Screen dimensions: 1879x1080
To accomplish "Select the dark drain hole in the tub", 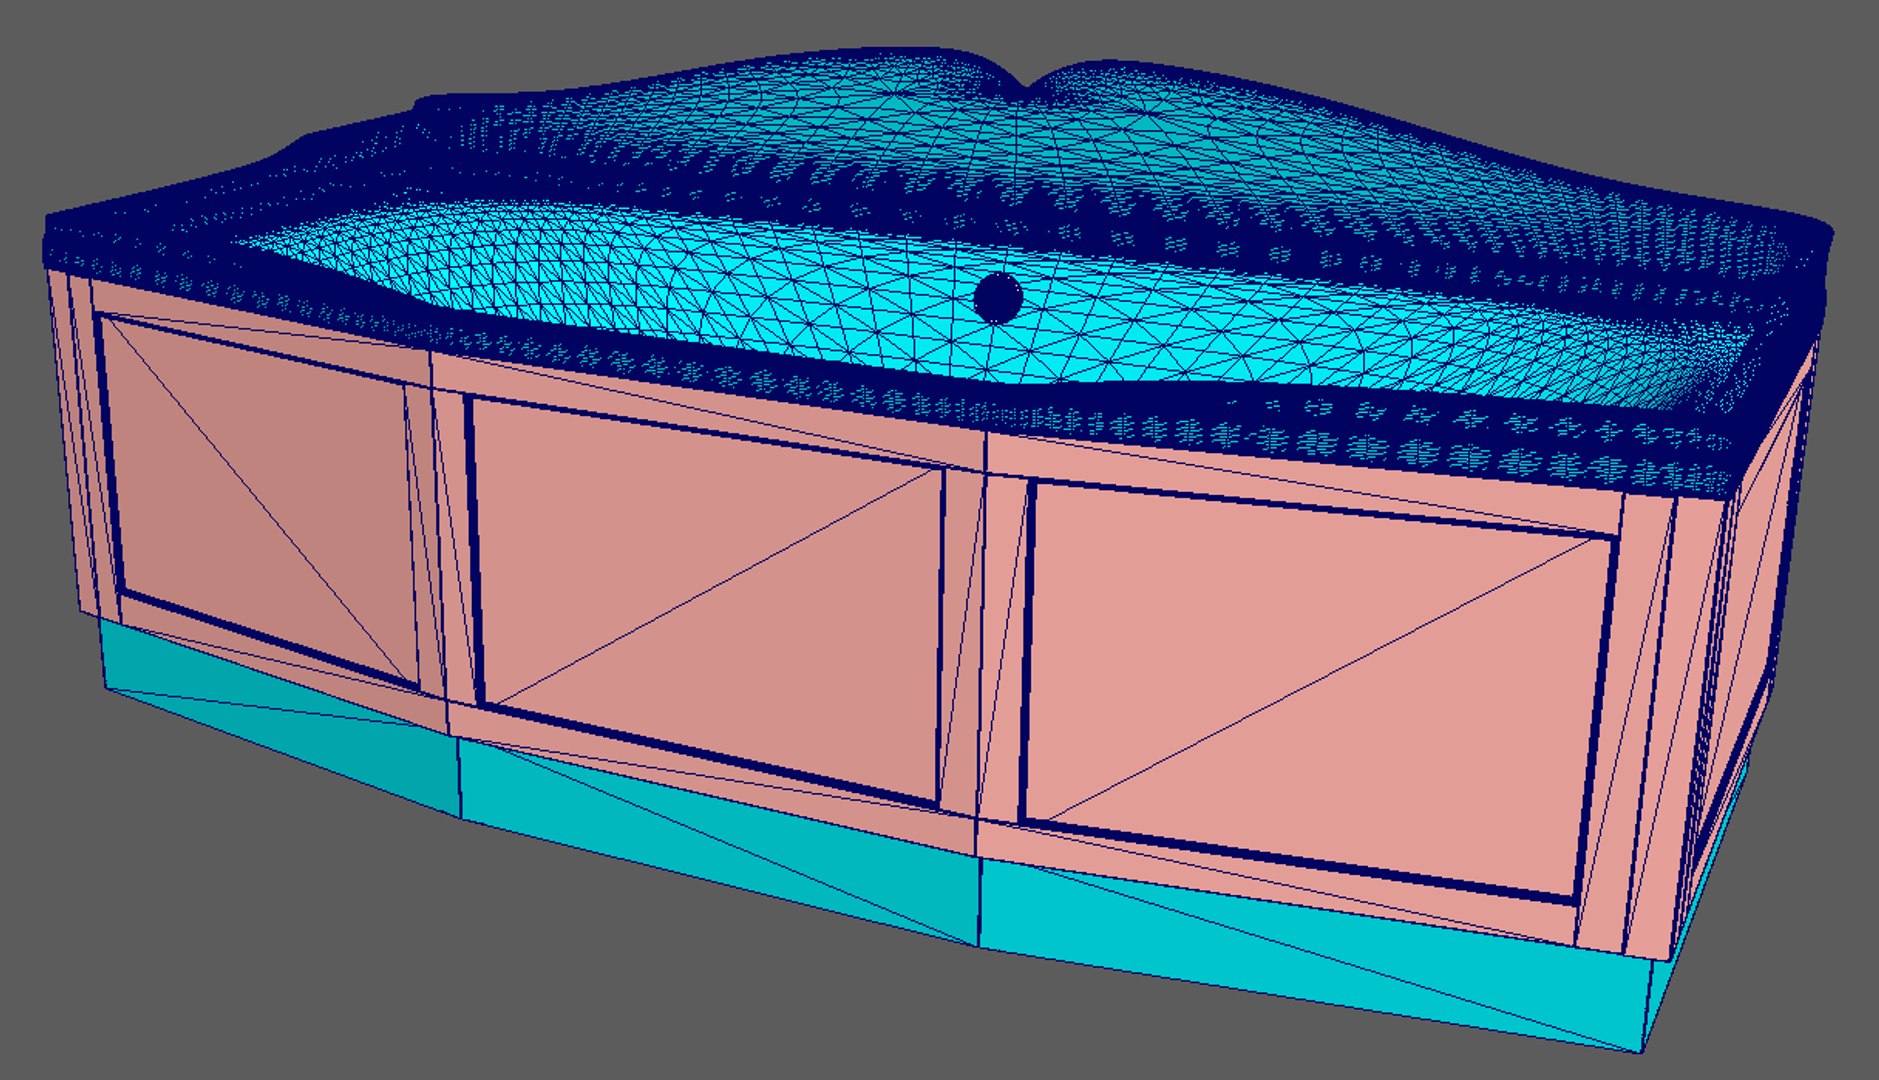I will point(997,297).
